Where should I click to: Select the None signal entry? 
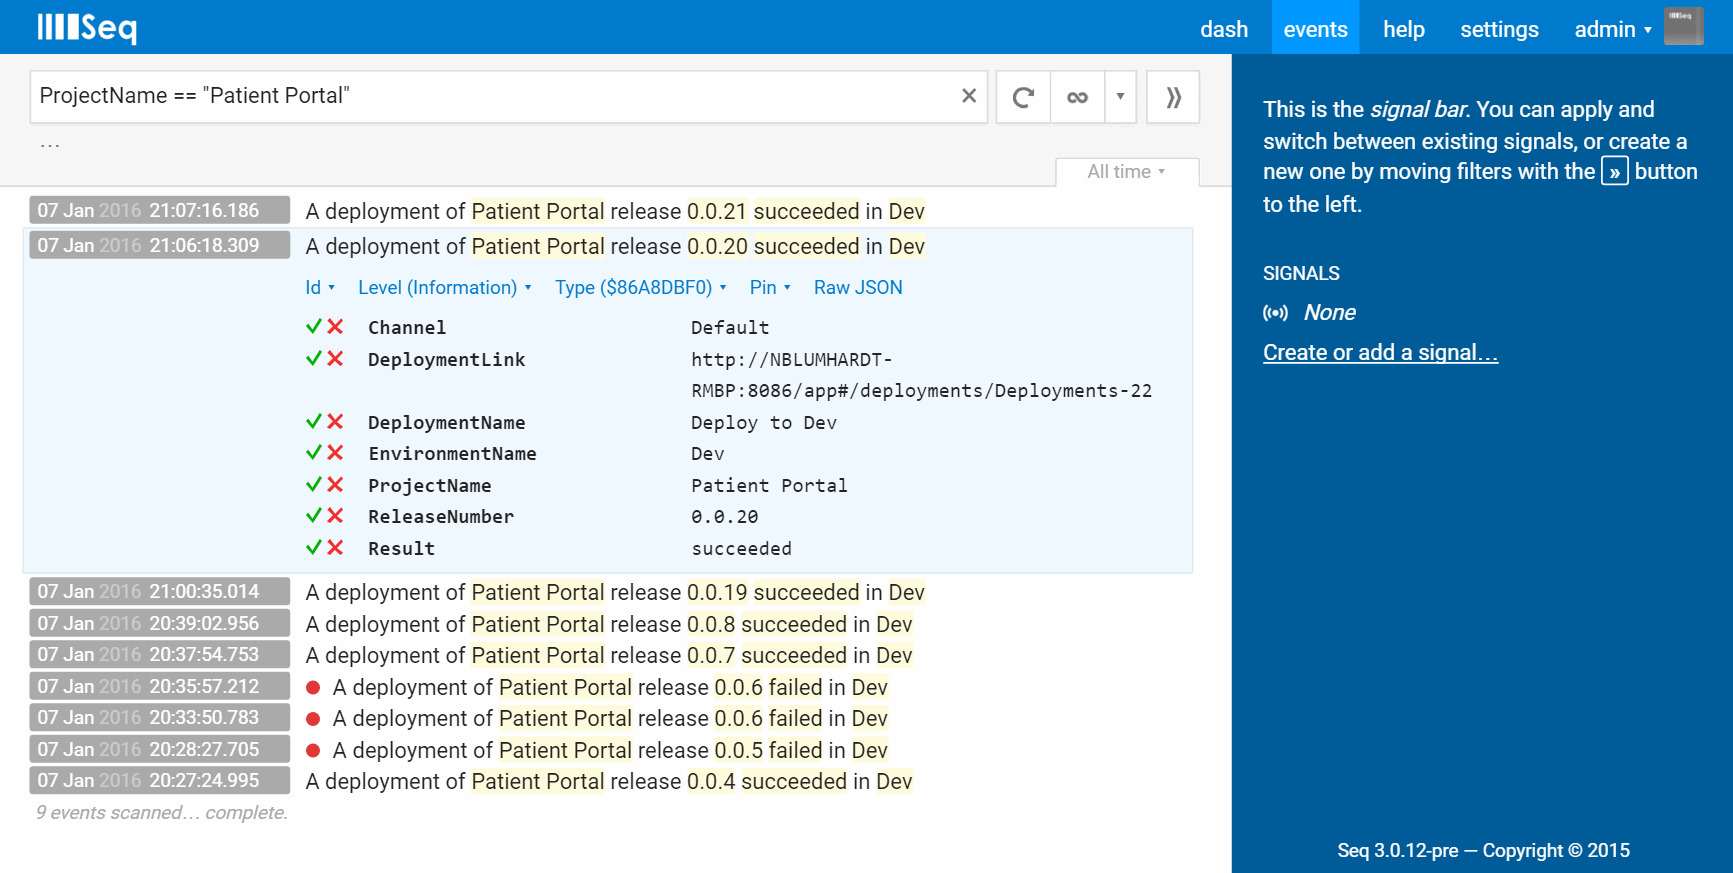(1329, 313)
